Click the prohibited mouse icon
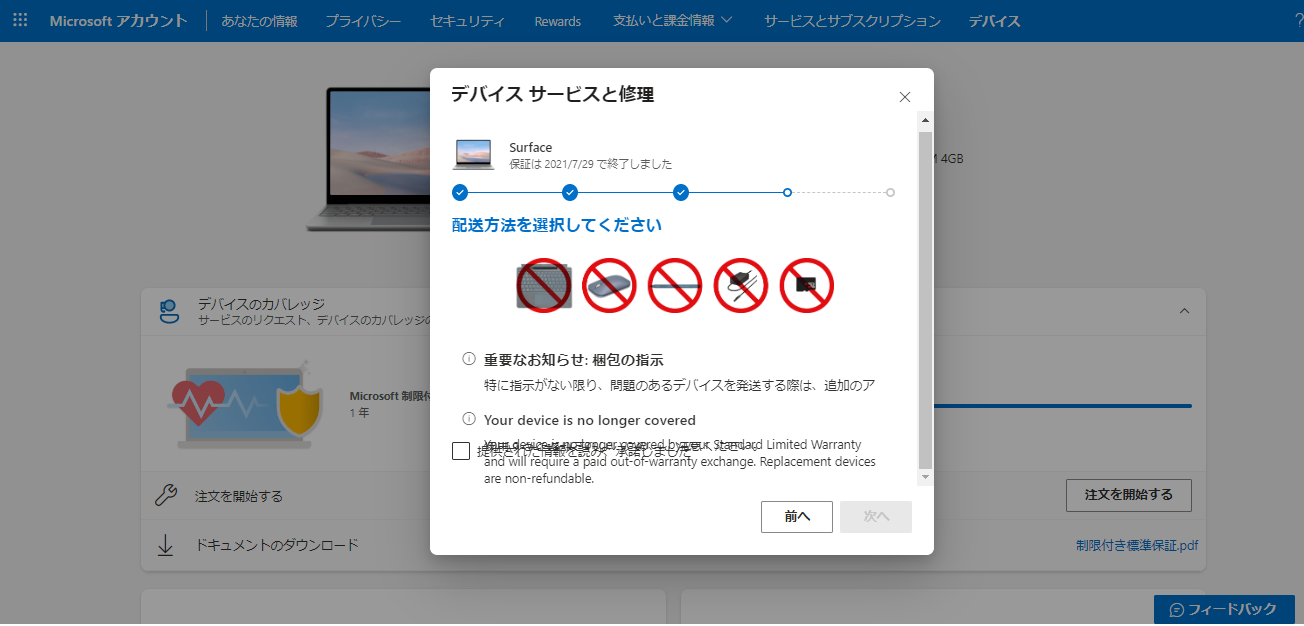Viewport: 1304px width, 626px height. click(x=609, y=285)
